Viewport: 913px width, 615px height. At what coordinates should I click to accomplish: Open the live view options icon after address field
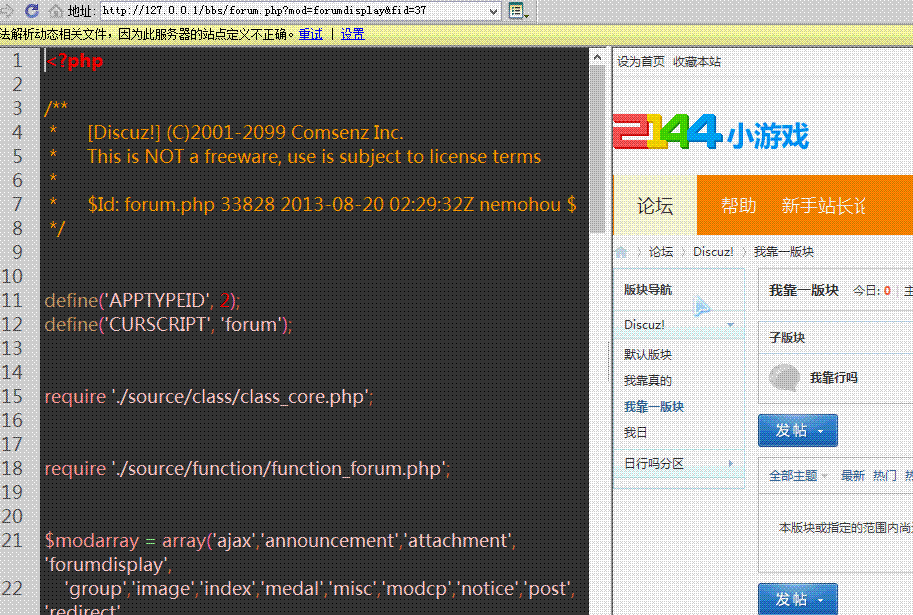(517, 10)
